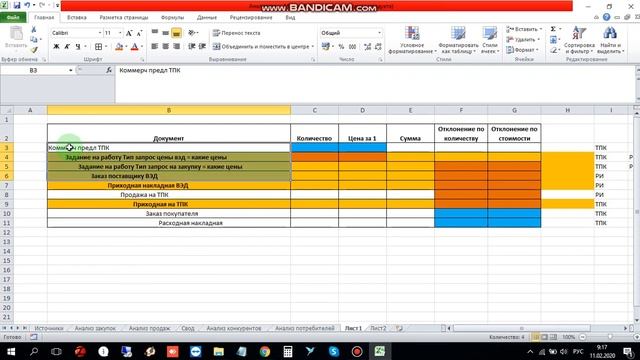Open the font size 11 dropdown
The width and height of the screenshot is (640, 360).
pyautogui.click(x=120, y=33)
